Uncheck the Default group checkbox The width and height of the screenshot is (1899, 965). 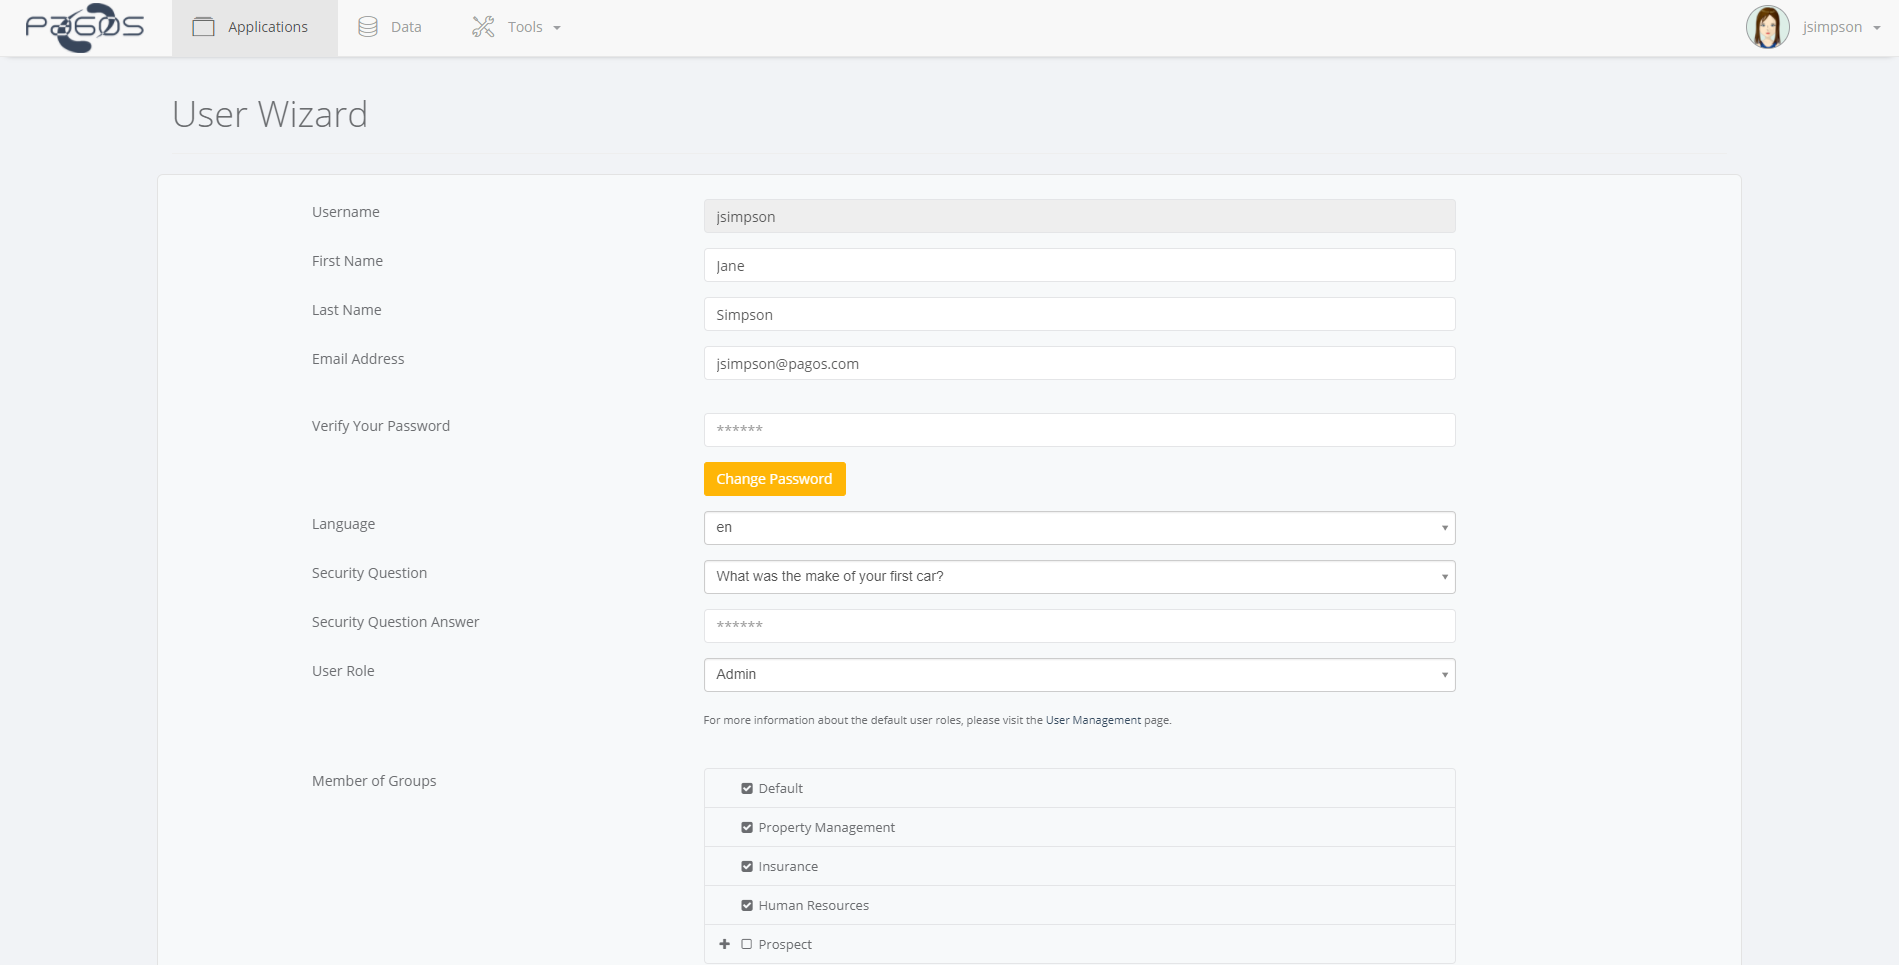[747, 788]
